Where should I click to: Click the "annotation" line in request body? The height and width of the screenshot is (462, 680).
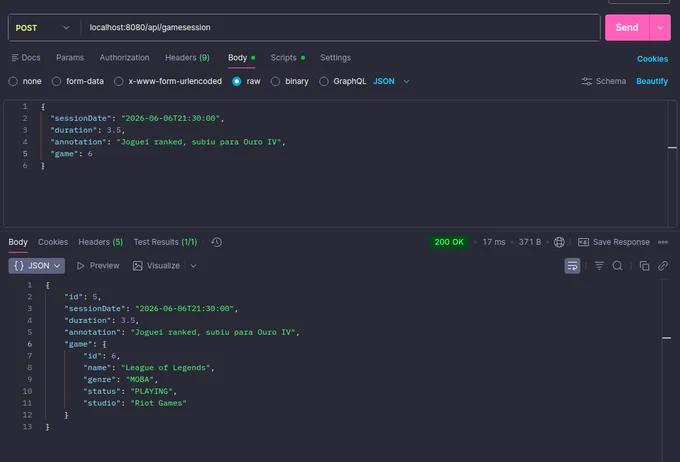point(168,142)
